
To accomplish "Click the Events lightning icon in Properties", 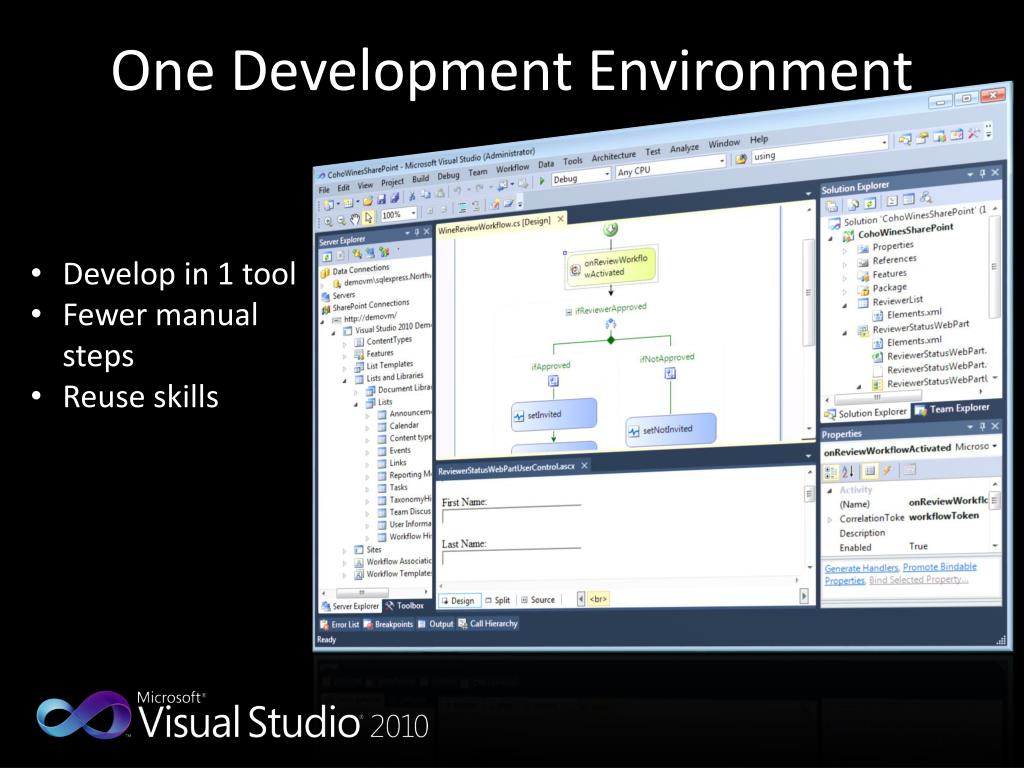I will coord(888,470).
